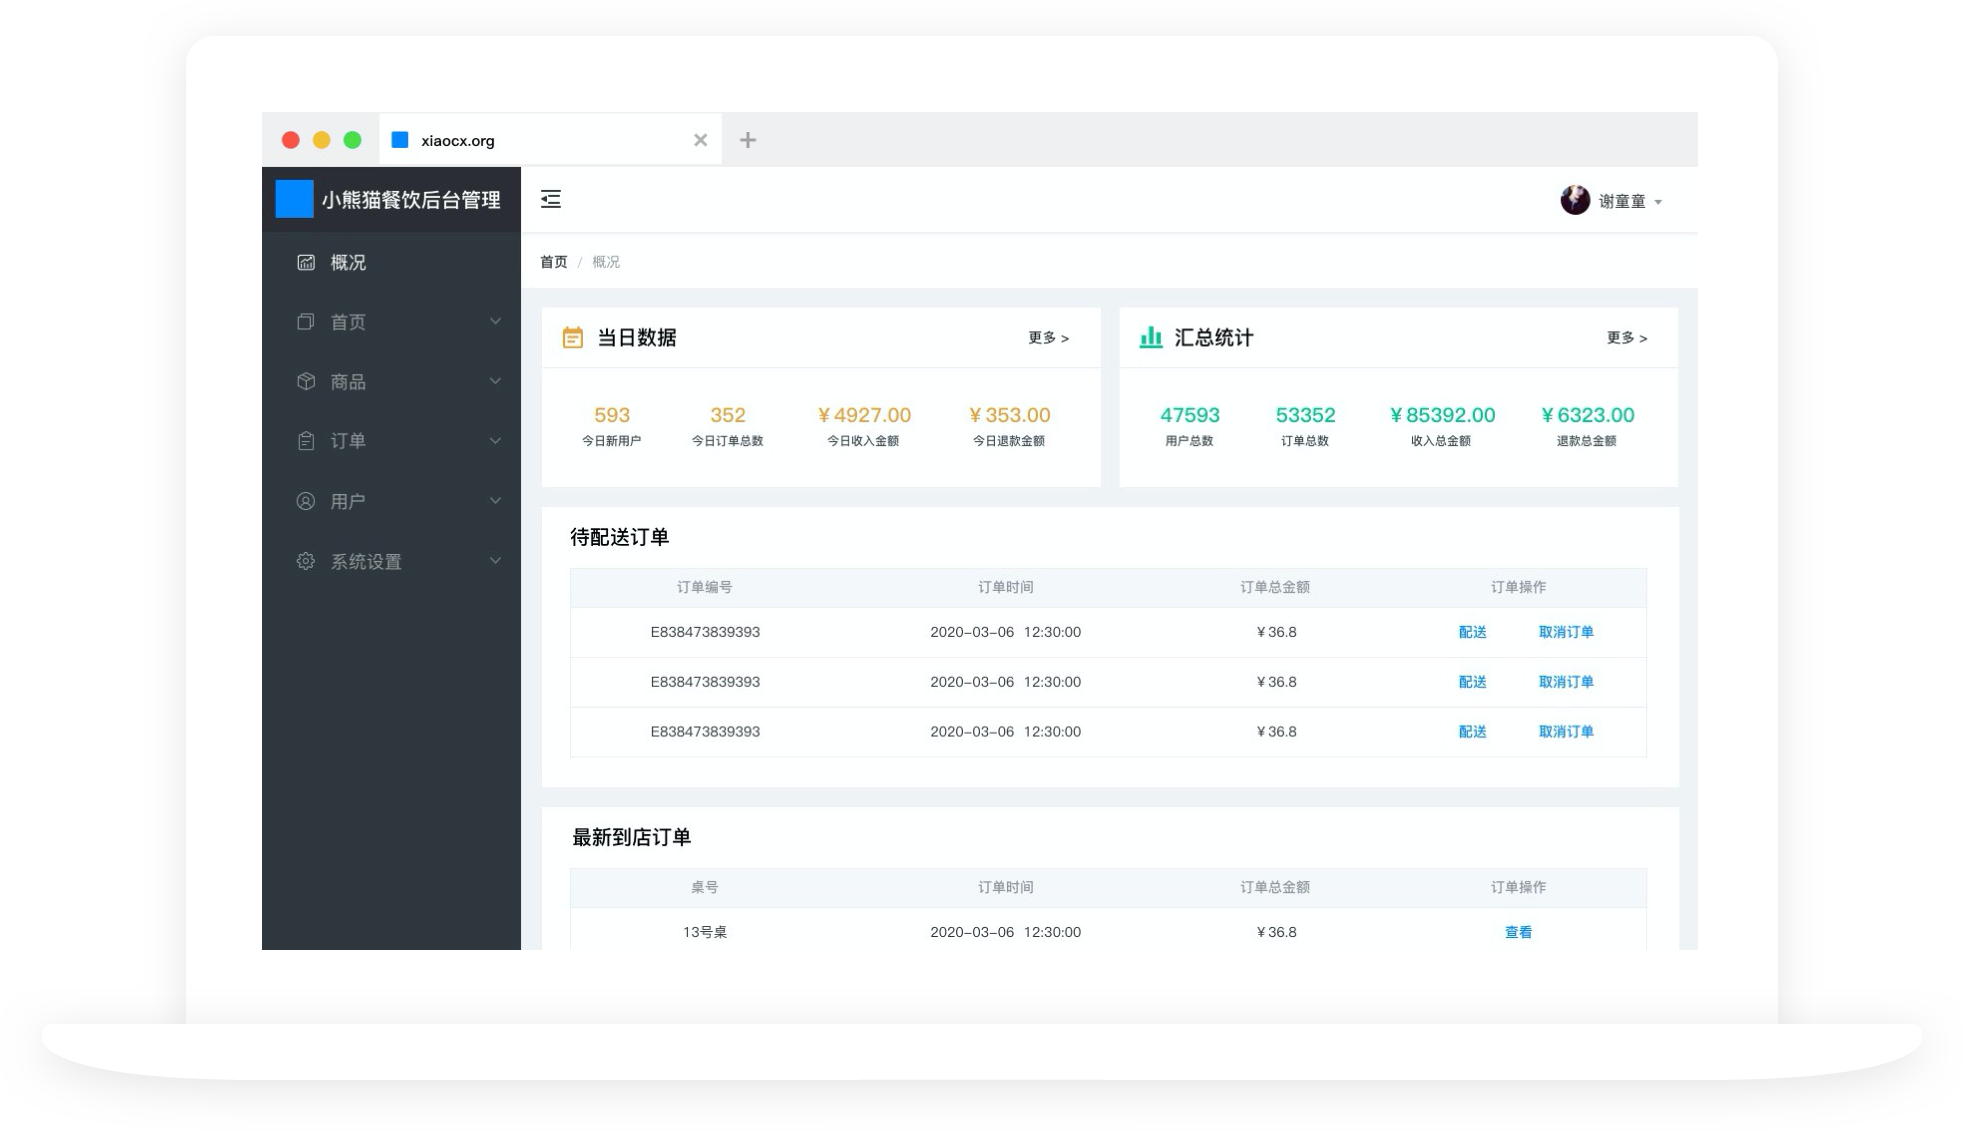
Task: Close the xiaocx.org browser tab
Action: (700, 140)
